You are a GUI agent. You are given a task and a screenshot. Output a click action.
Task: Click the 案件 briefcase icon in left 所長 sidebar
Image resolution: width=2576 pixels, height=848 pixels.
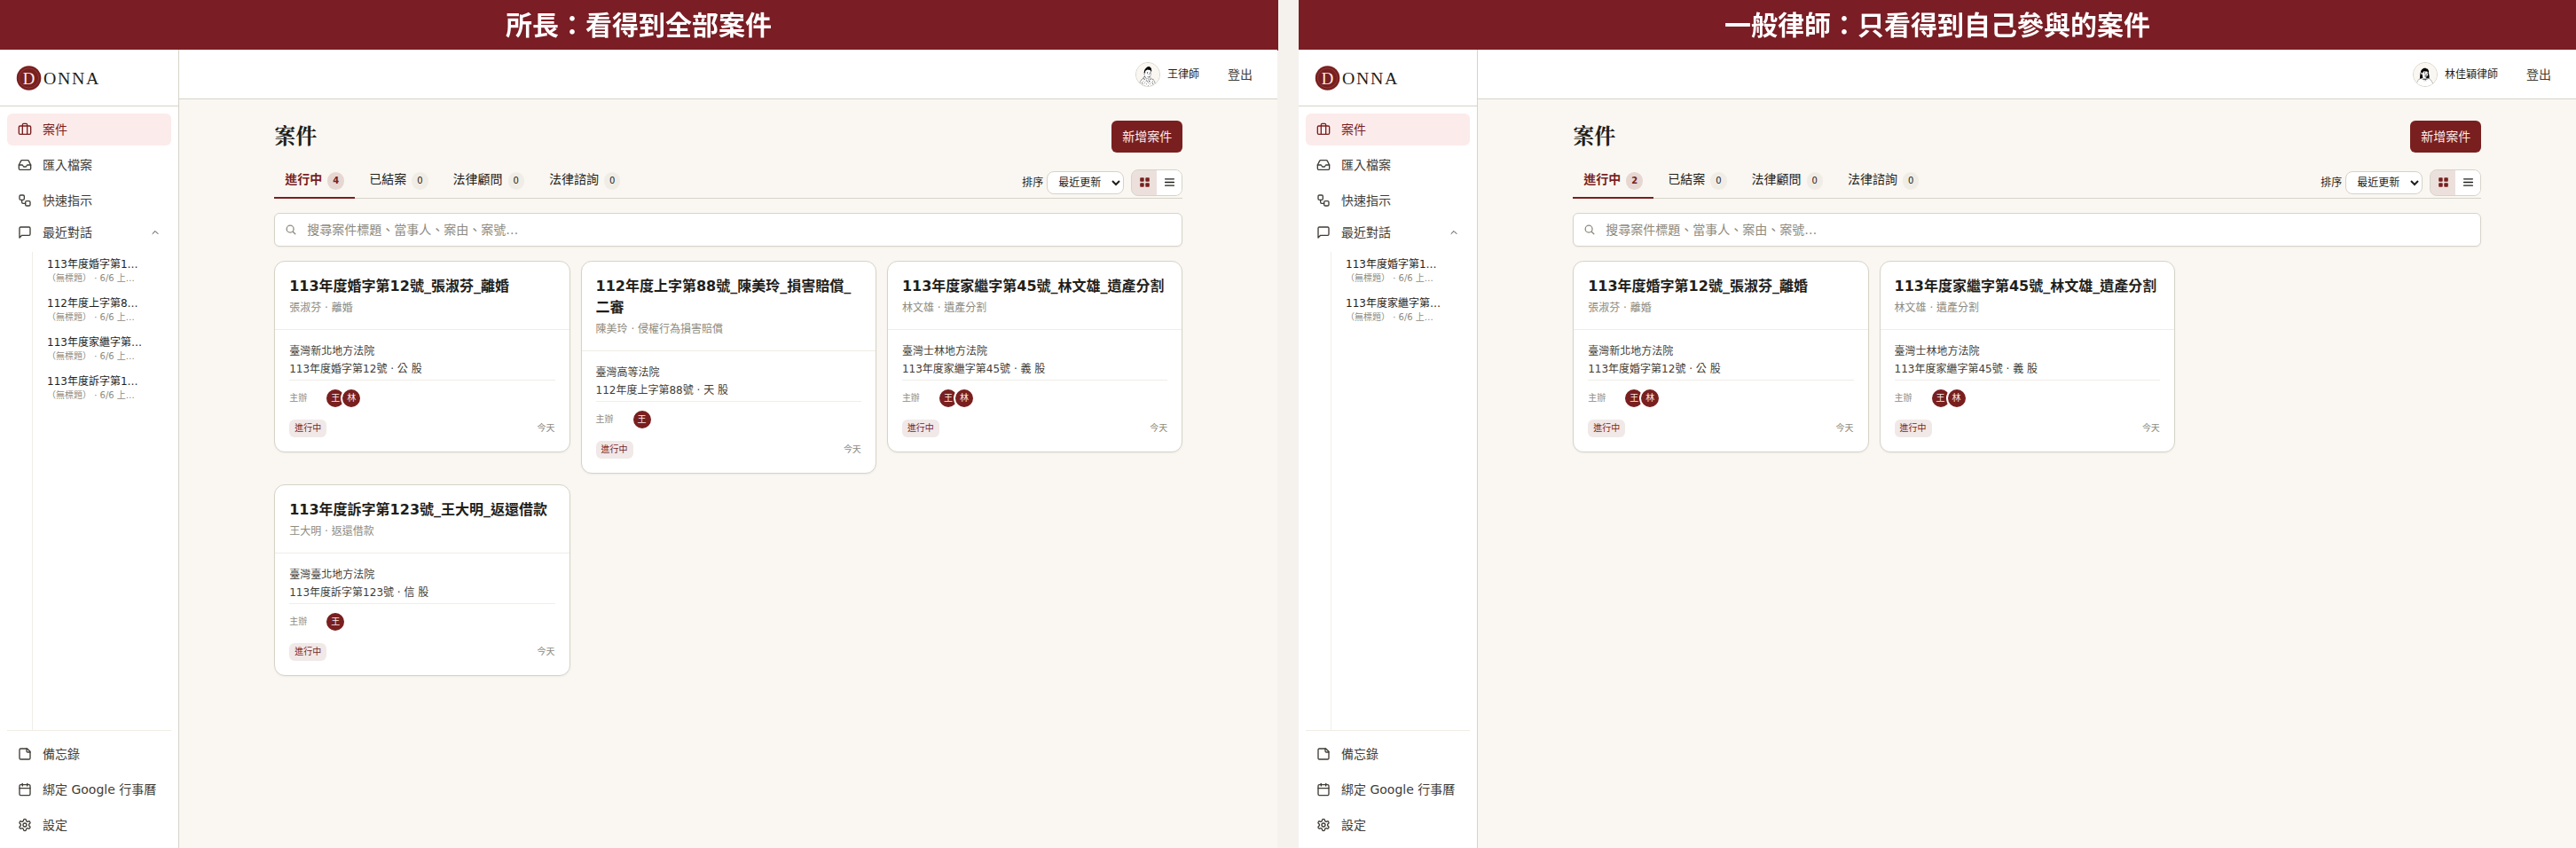tap(25, 130)
